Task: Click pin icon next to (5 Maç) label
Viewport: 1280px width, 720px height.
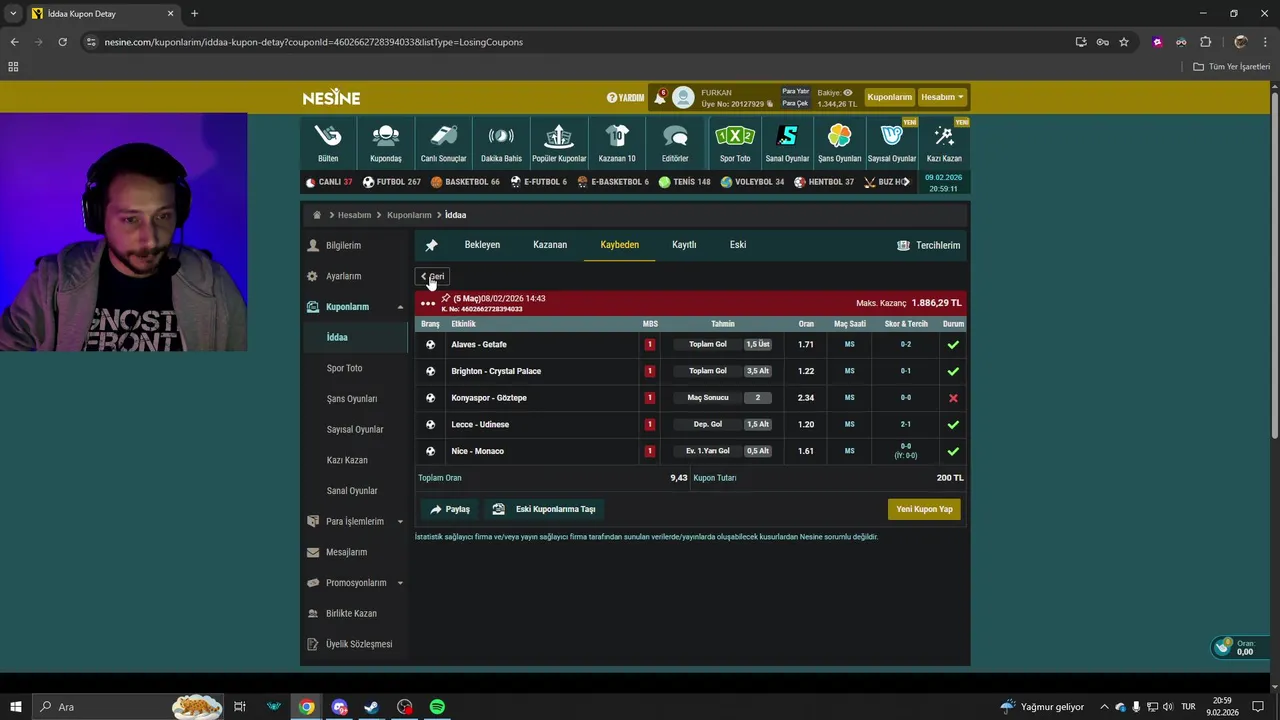Action: pyautogui.click(x=446, y=298)
